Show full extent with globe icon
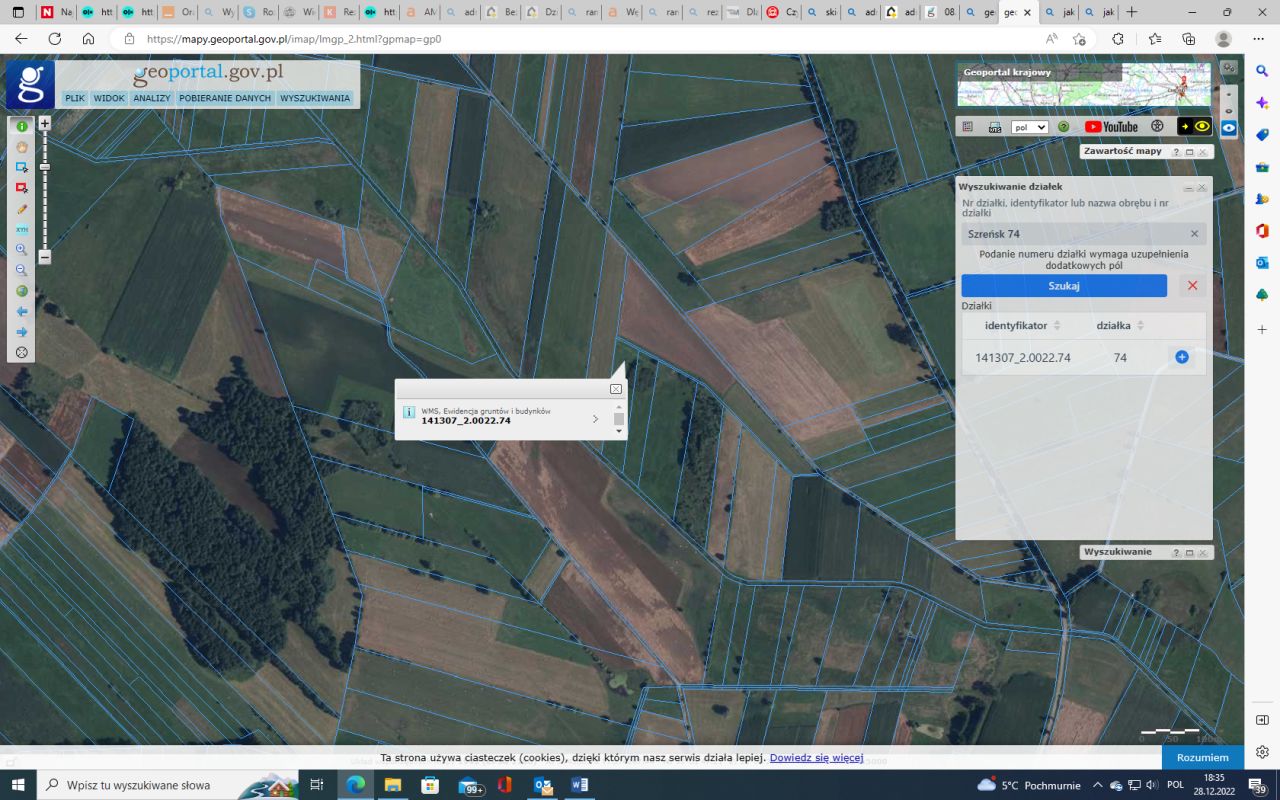Screen dimensions: 1280x800 point(21,291)
